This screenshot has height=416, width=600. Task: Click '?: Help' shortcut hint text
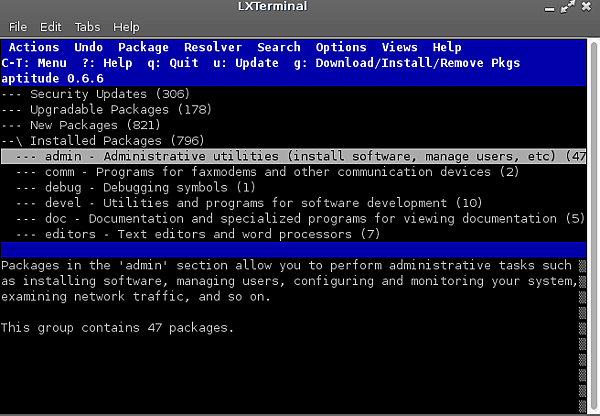tap(107, 63)
